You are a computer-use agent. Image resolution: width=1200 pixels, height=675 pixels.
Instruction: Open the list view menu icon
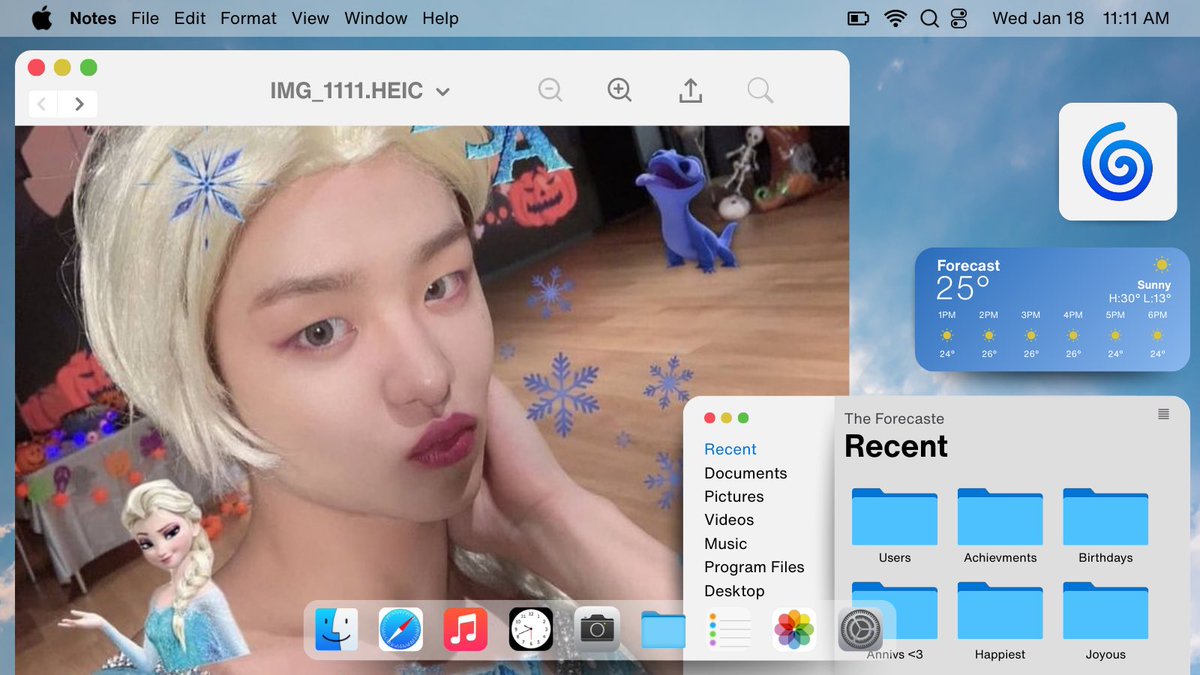(1163, 414)
